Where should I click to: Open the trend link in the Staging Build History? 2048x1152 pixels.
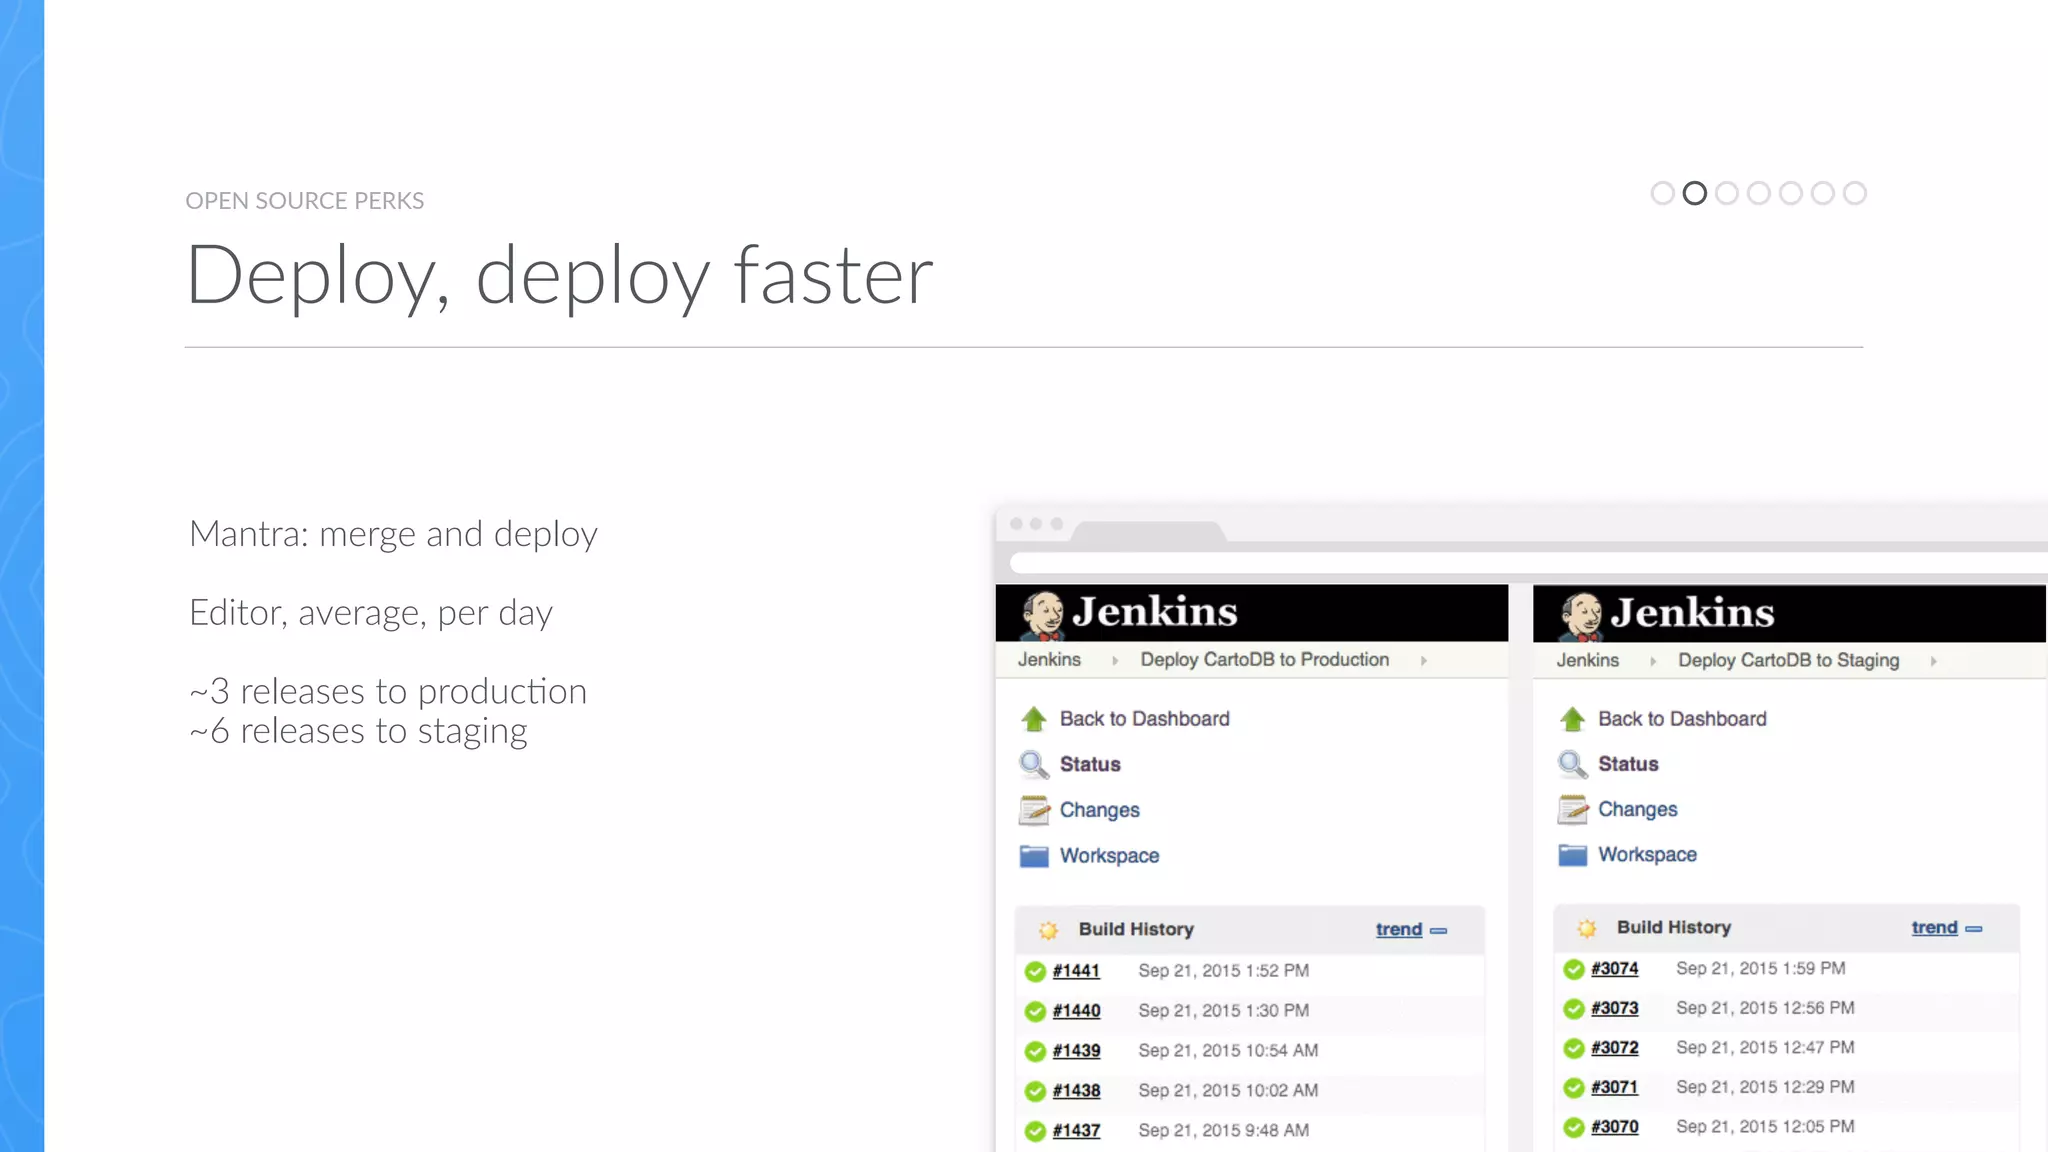[1935, 928]
